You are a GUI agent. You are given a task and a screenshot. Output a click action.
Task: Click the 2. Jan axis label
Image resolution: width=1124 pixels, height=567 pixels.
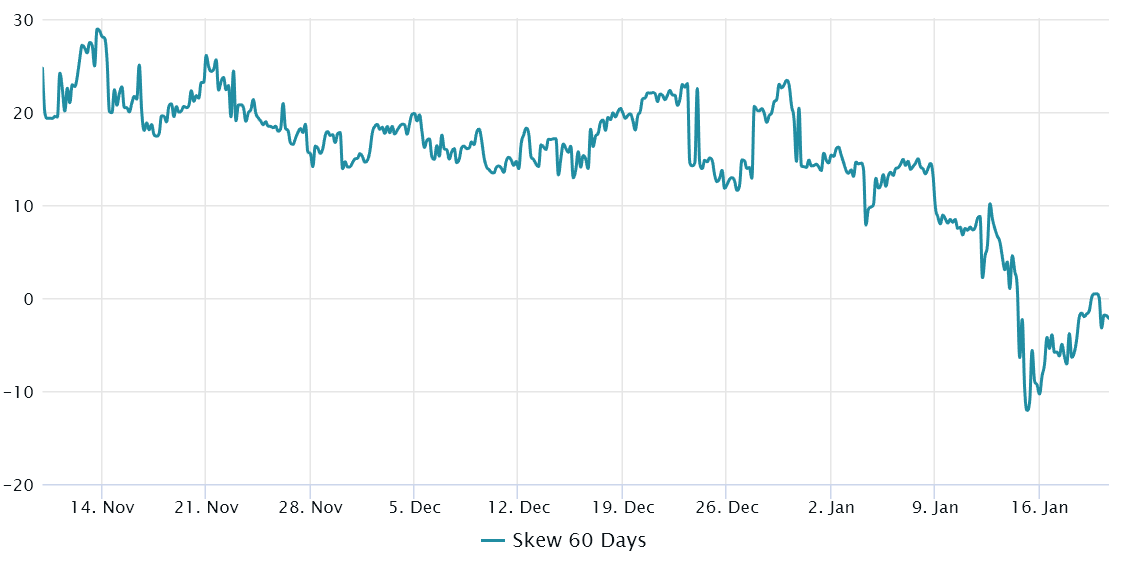coord(831,508)
